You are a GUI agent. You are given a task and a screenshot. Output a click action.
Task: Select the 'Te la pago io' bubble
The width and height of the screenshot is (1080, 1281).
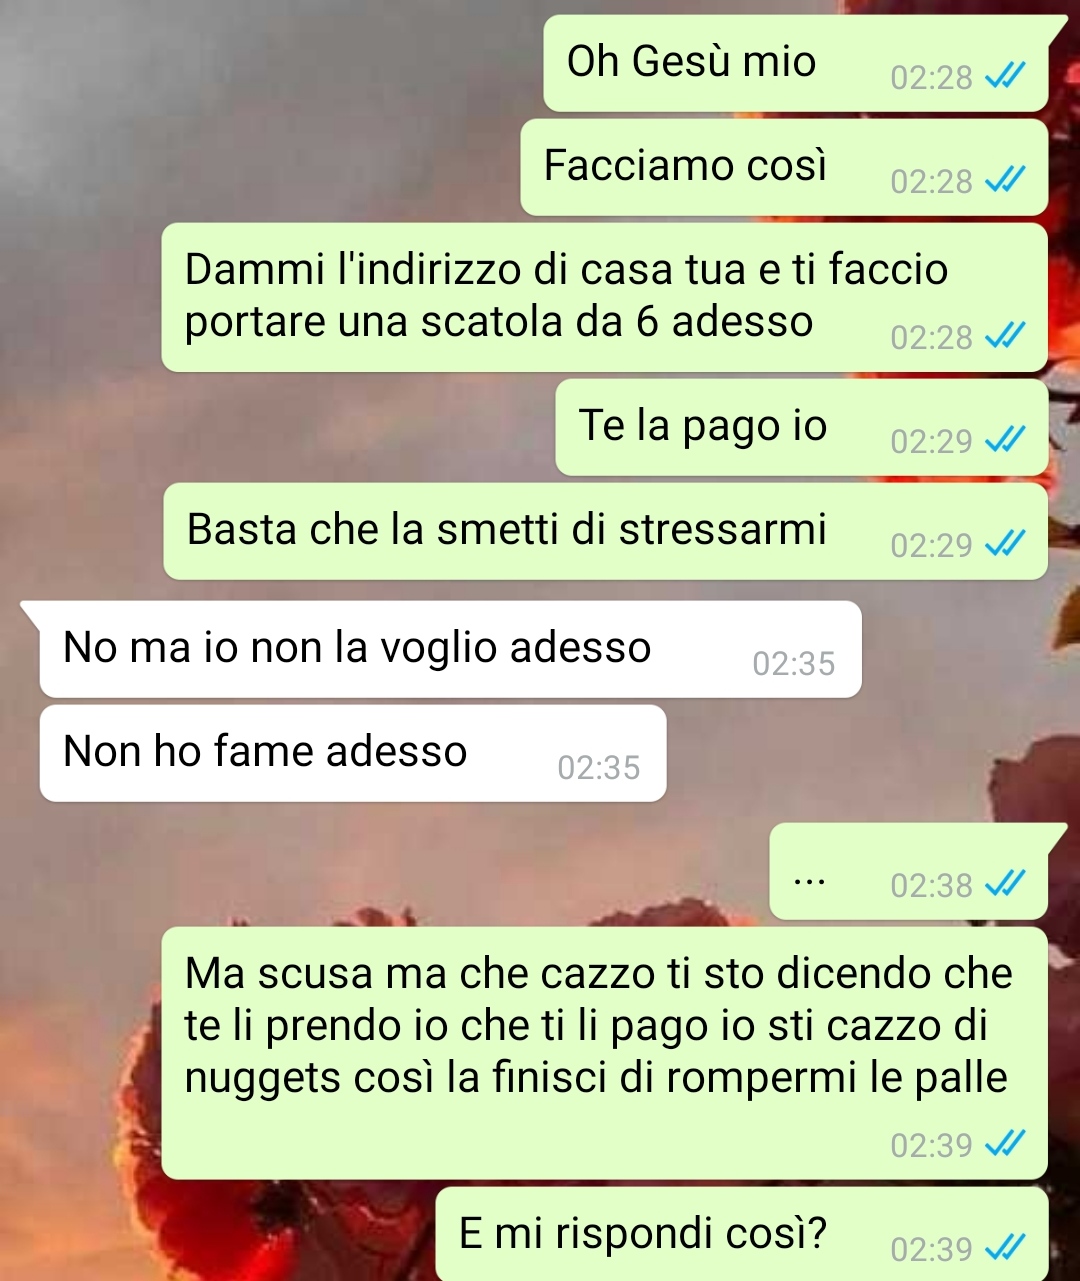802,427
